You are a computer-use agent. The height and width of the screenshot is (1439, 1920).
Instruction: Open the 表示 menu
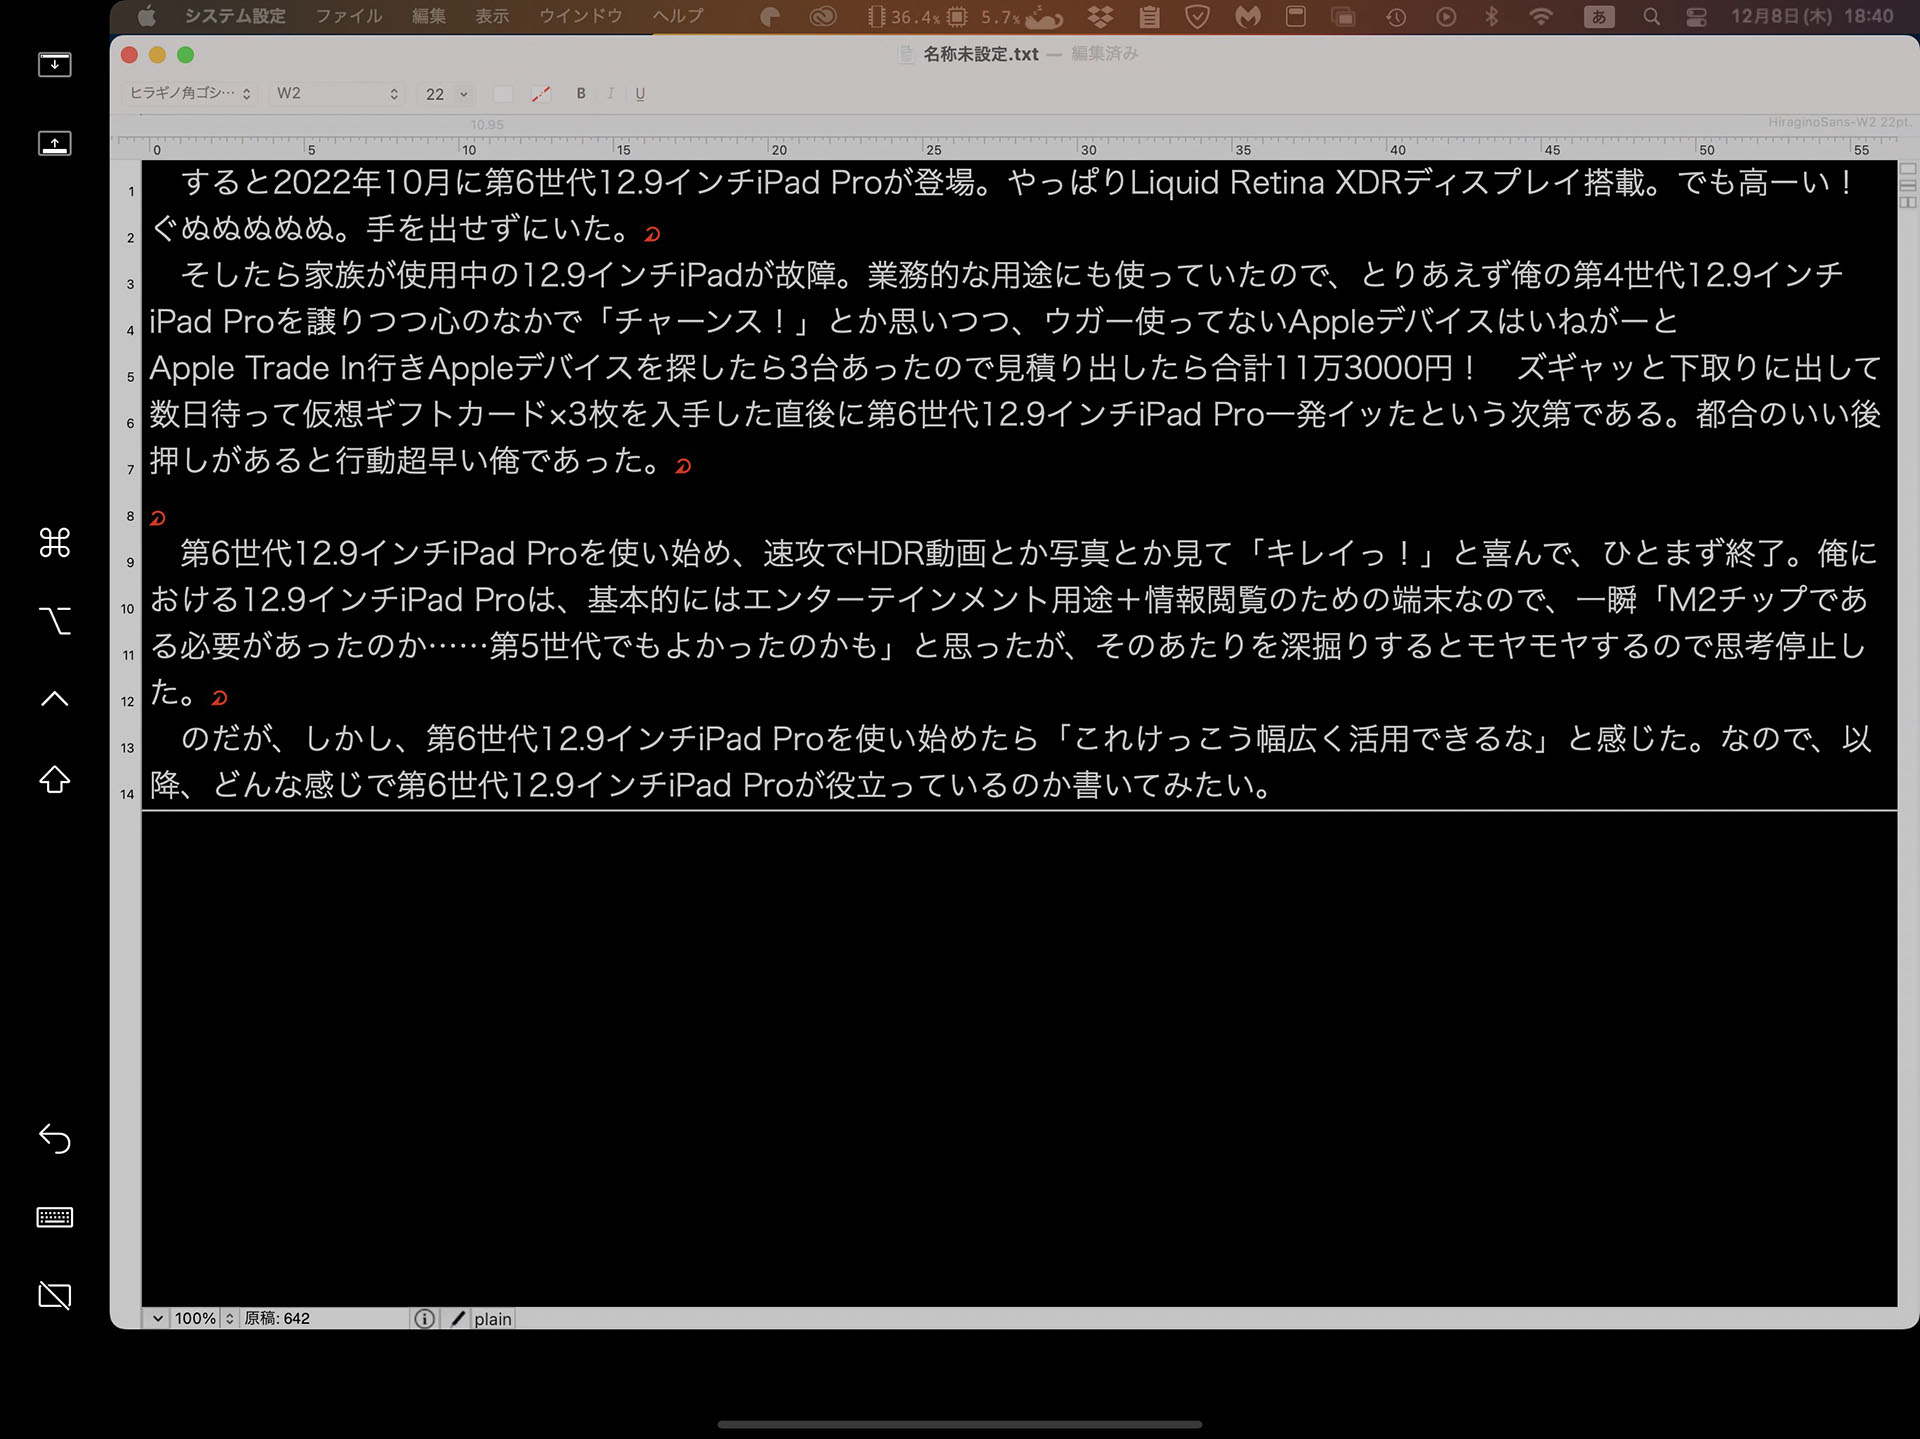pos(491,16)
